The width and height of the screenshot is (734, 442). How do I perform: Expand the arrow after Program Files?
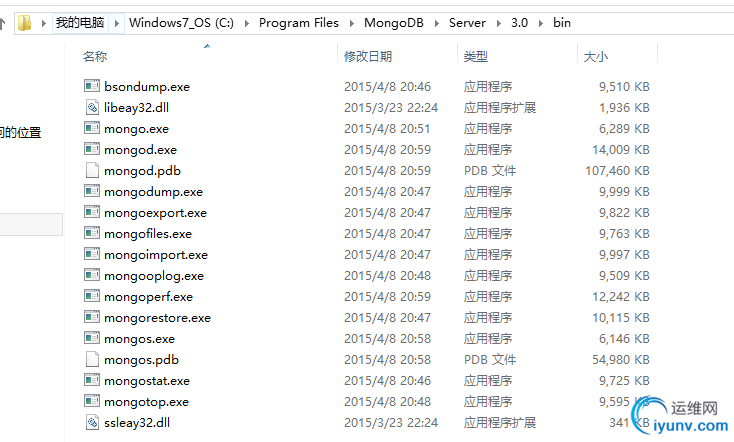(352, 23)
